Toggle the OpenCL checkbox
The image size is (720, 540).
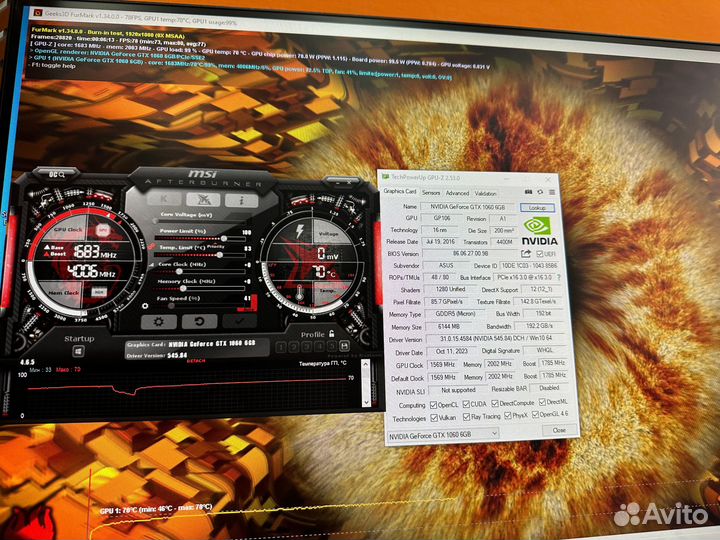click(x=433, y=405)
